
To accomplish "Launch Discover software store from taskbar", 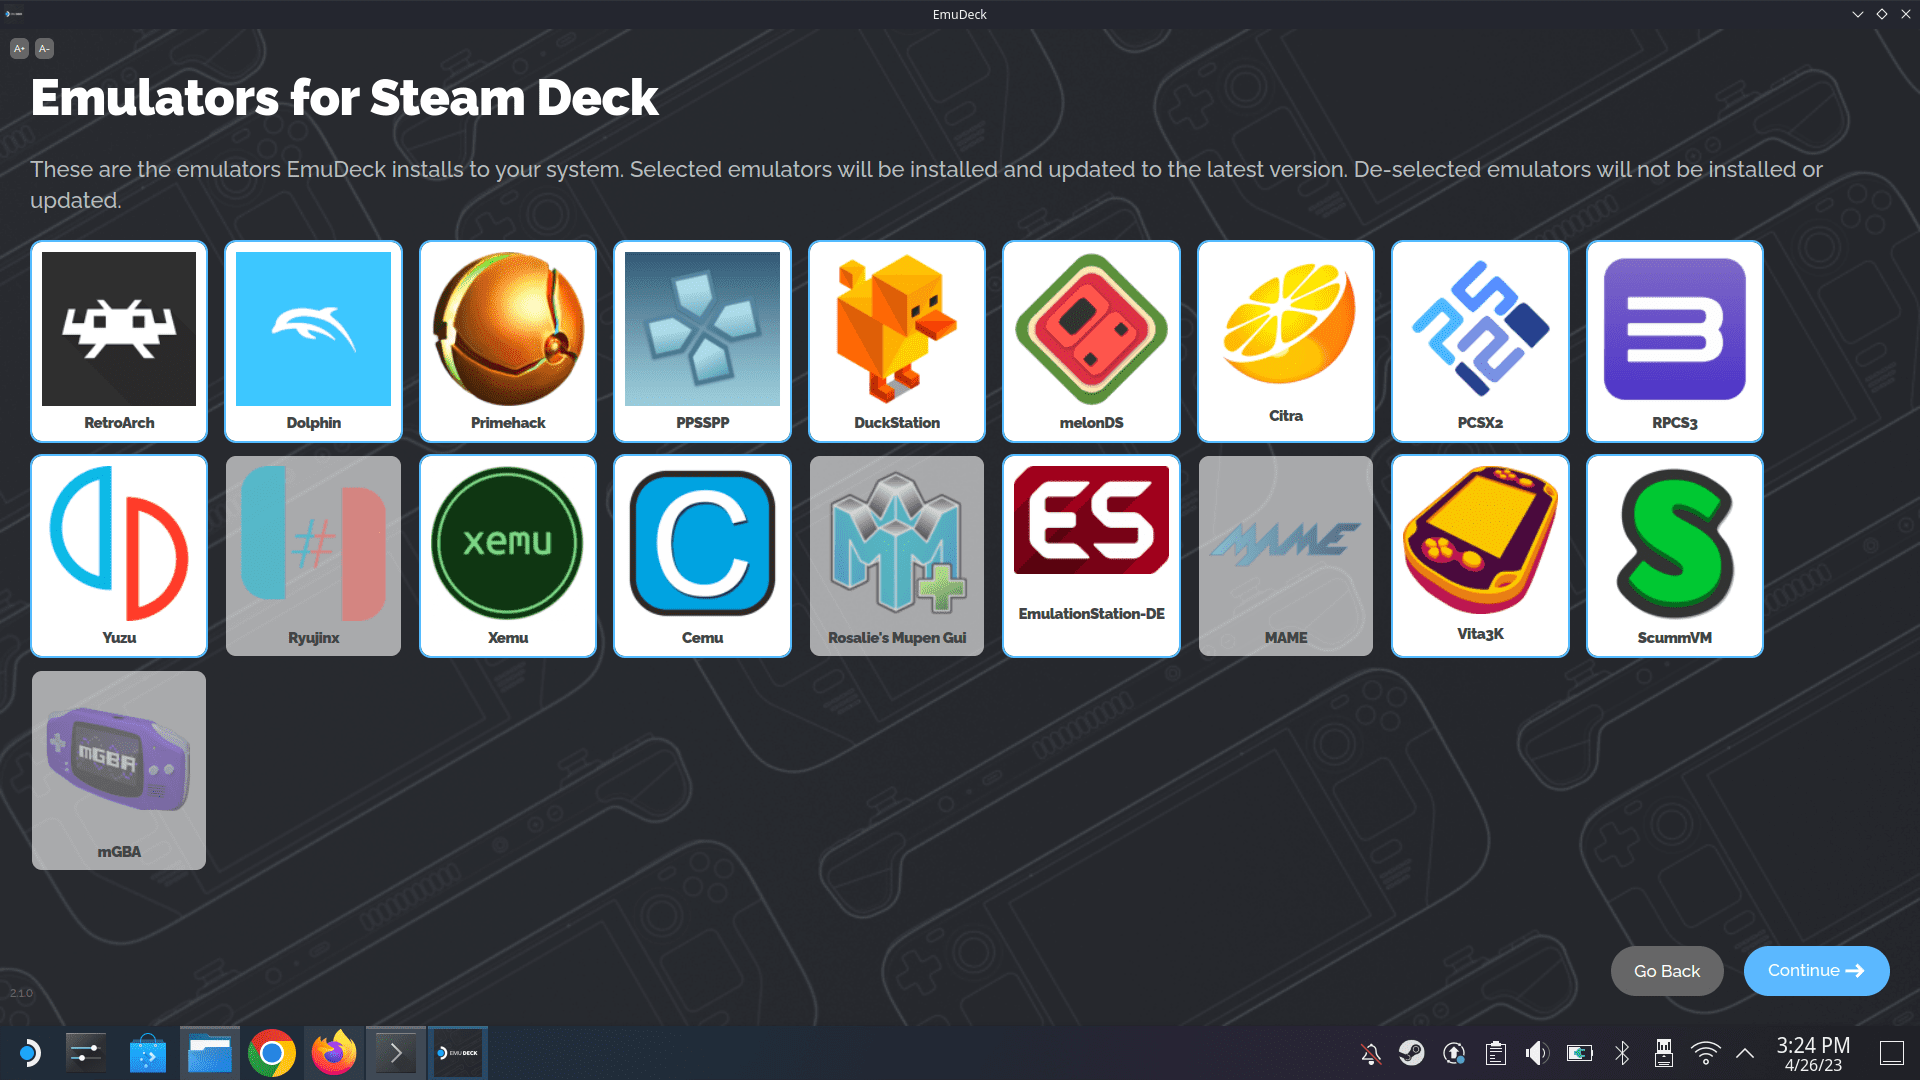I will point(148,1053).
